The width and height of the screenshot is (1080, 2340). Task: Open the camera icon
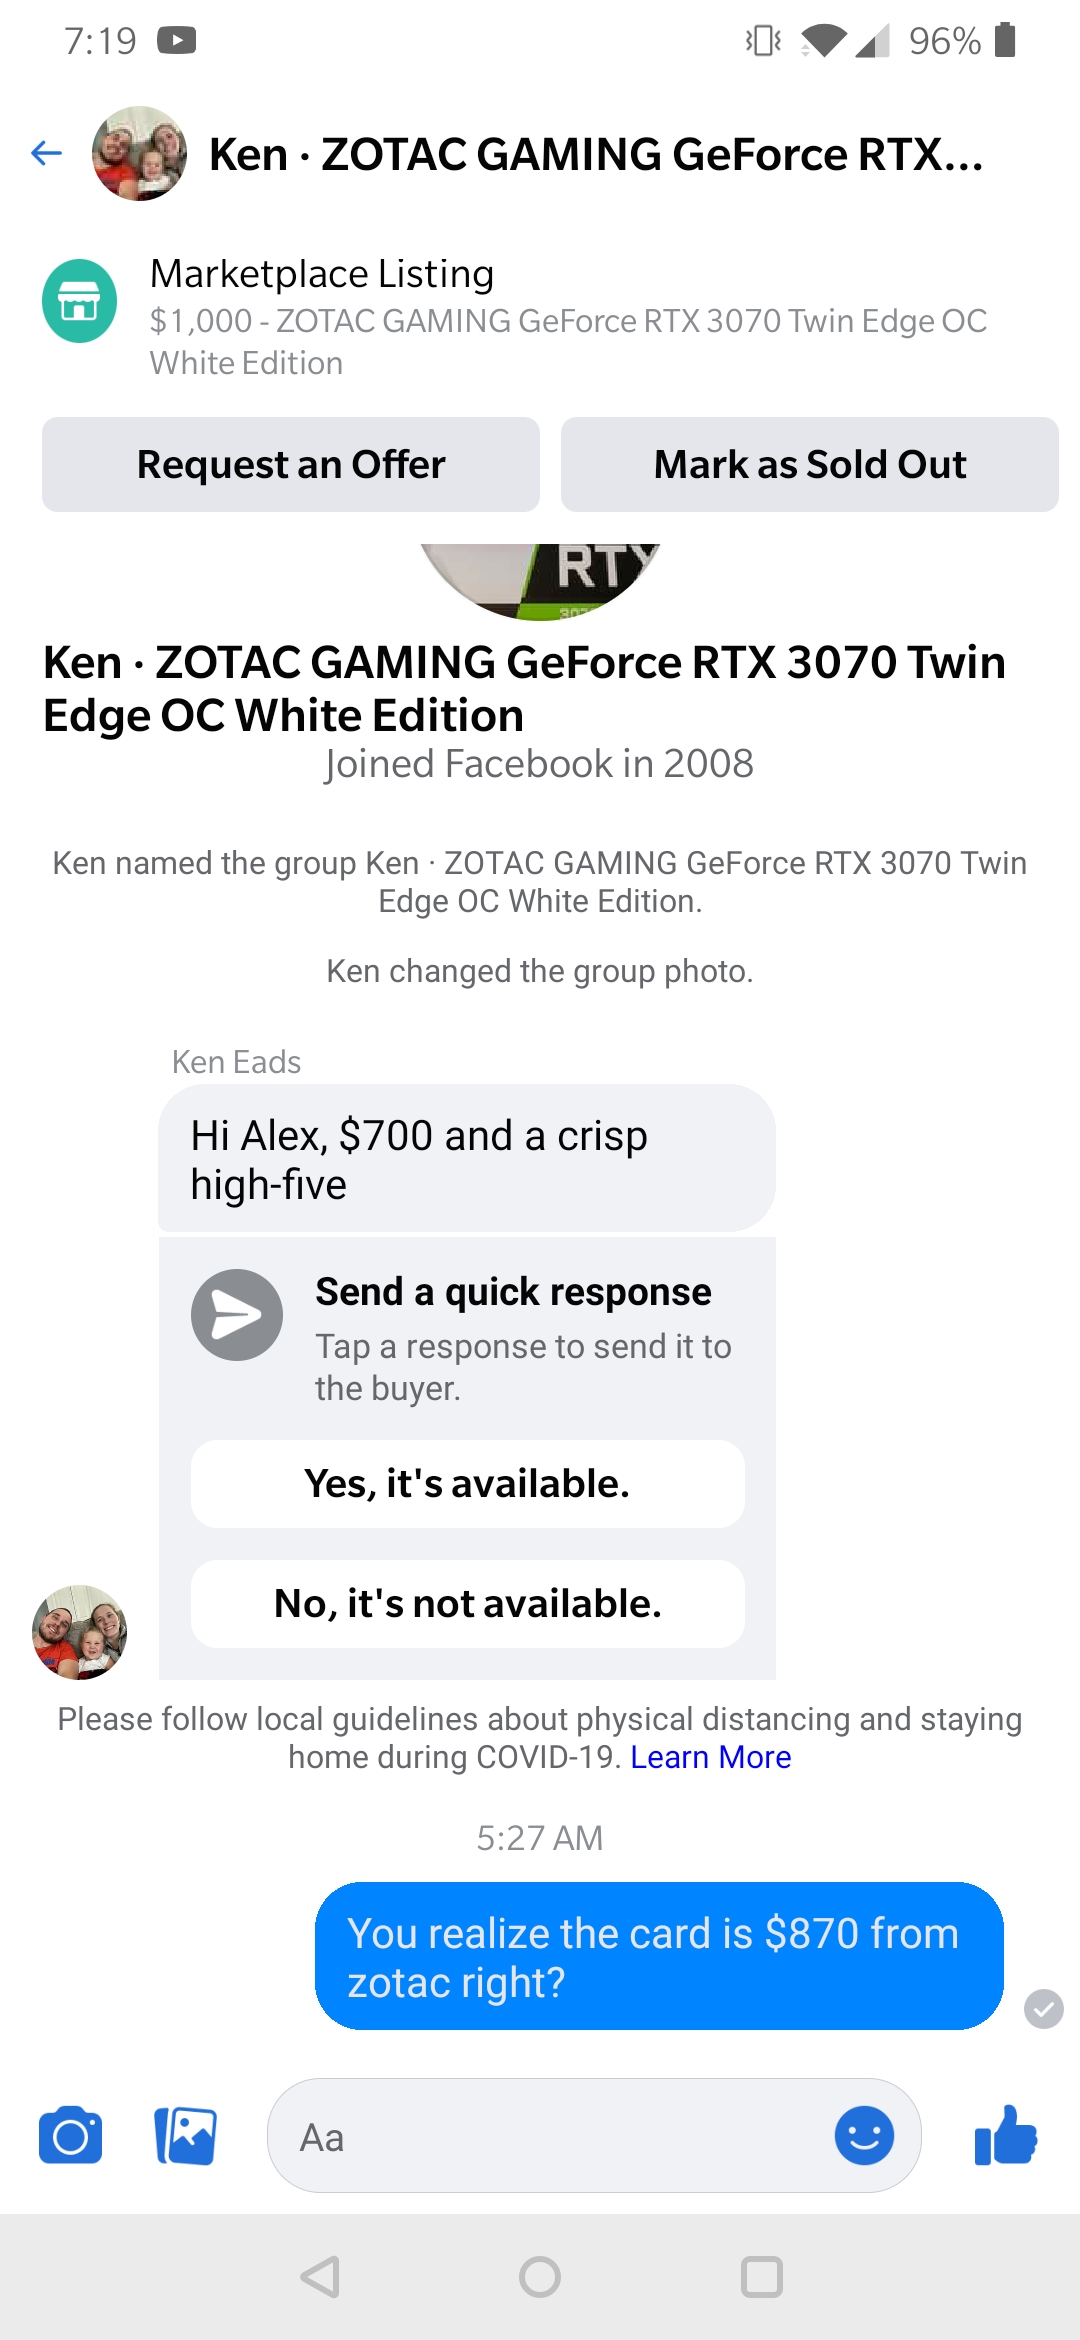(x=70, y=2136)
